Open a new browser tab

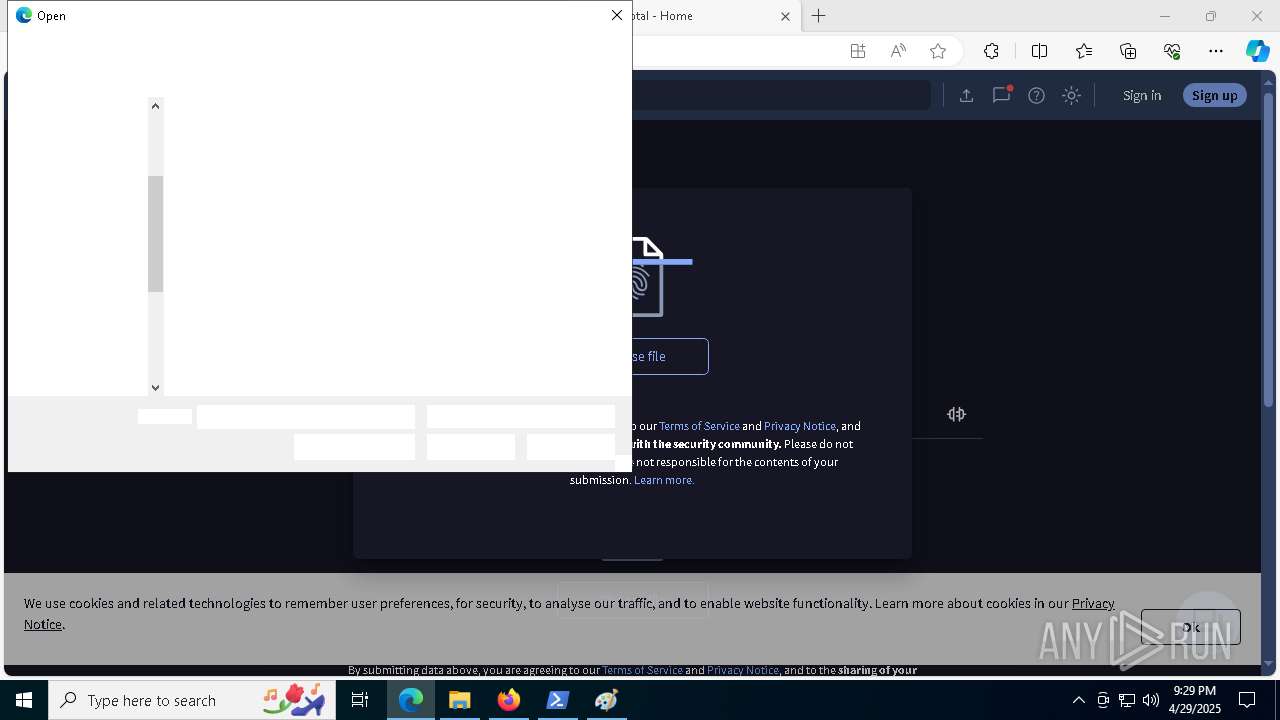(819, 16)
